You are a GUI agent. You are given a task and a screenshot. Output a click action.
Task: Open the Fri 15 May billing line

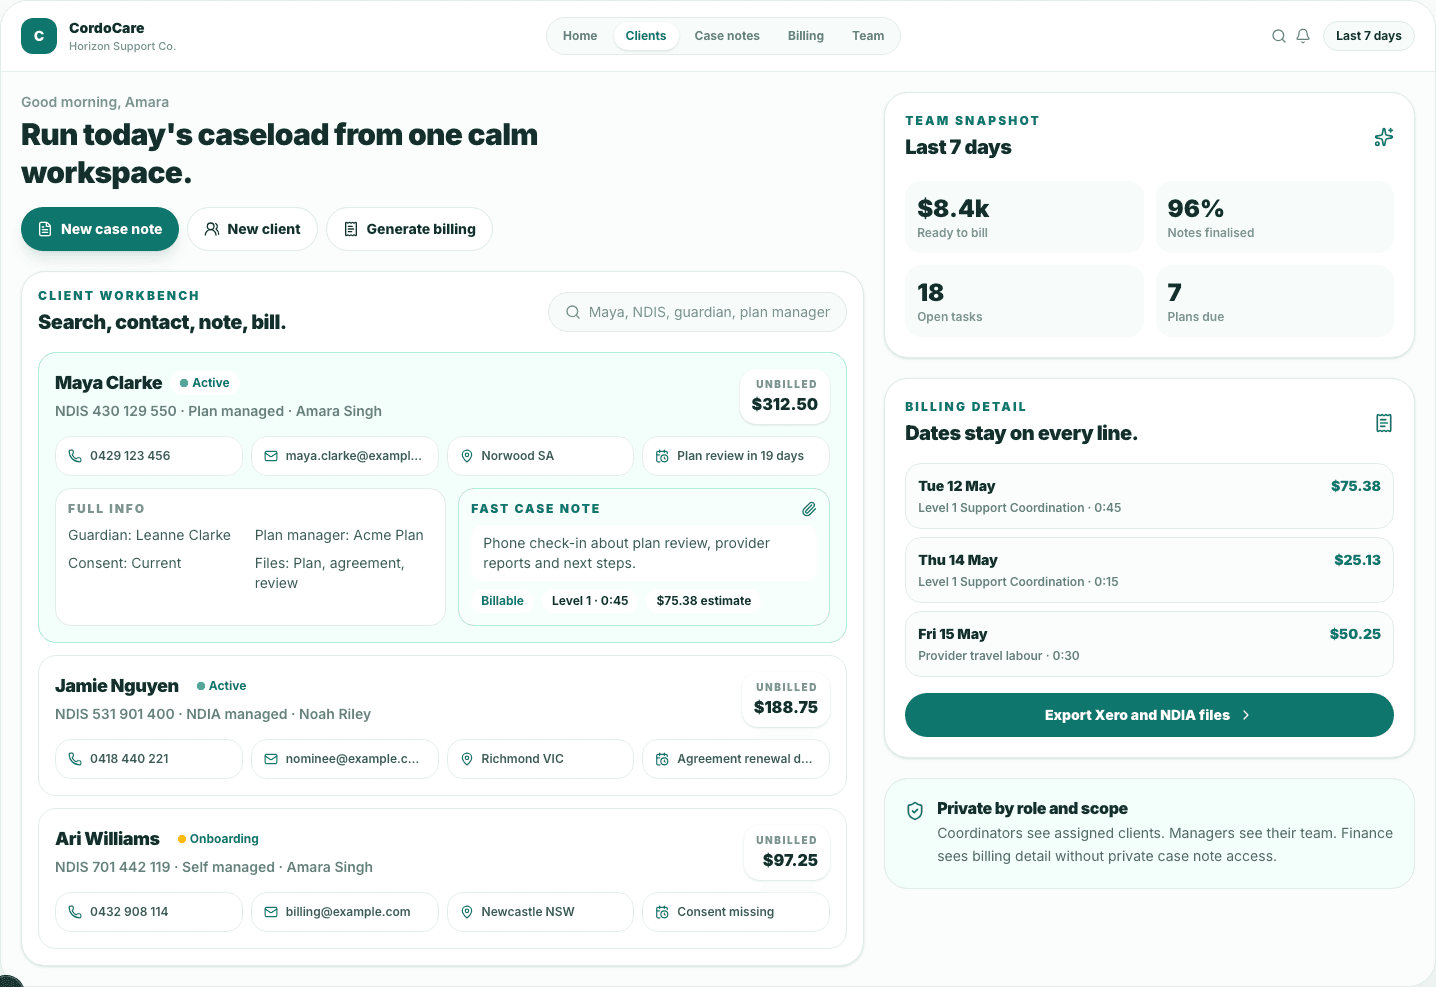[x=1149, y=644]
